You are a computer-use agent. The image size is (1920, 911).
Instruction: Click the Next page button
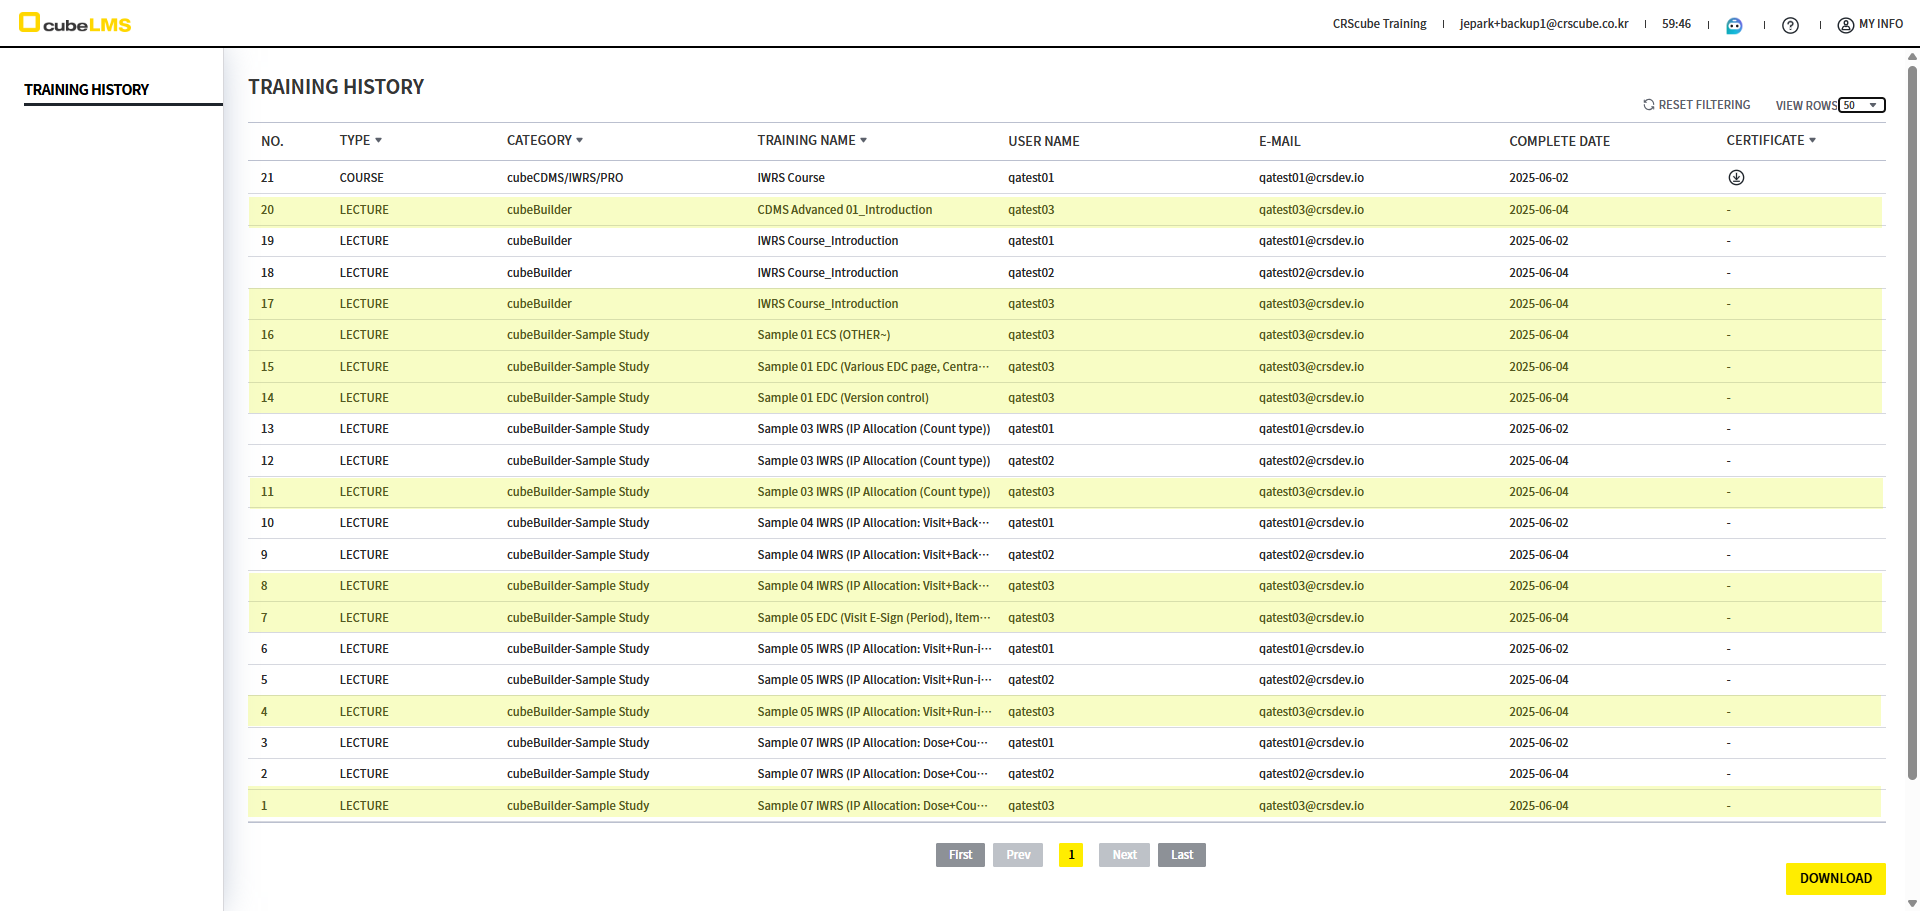(x=1124, y=855)
